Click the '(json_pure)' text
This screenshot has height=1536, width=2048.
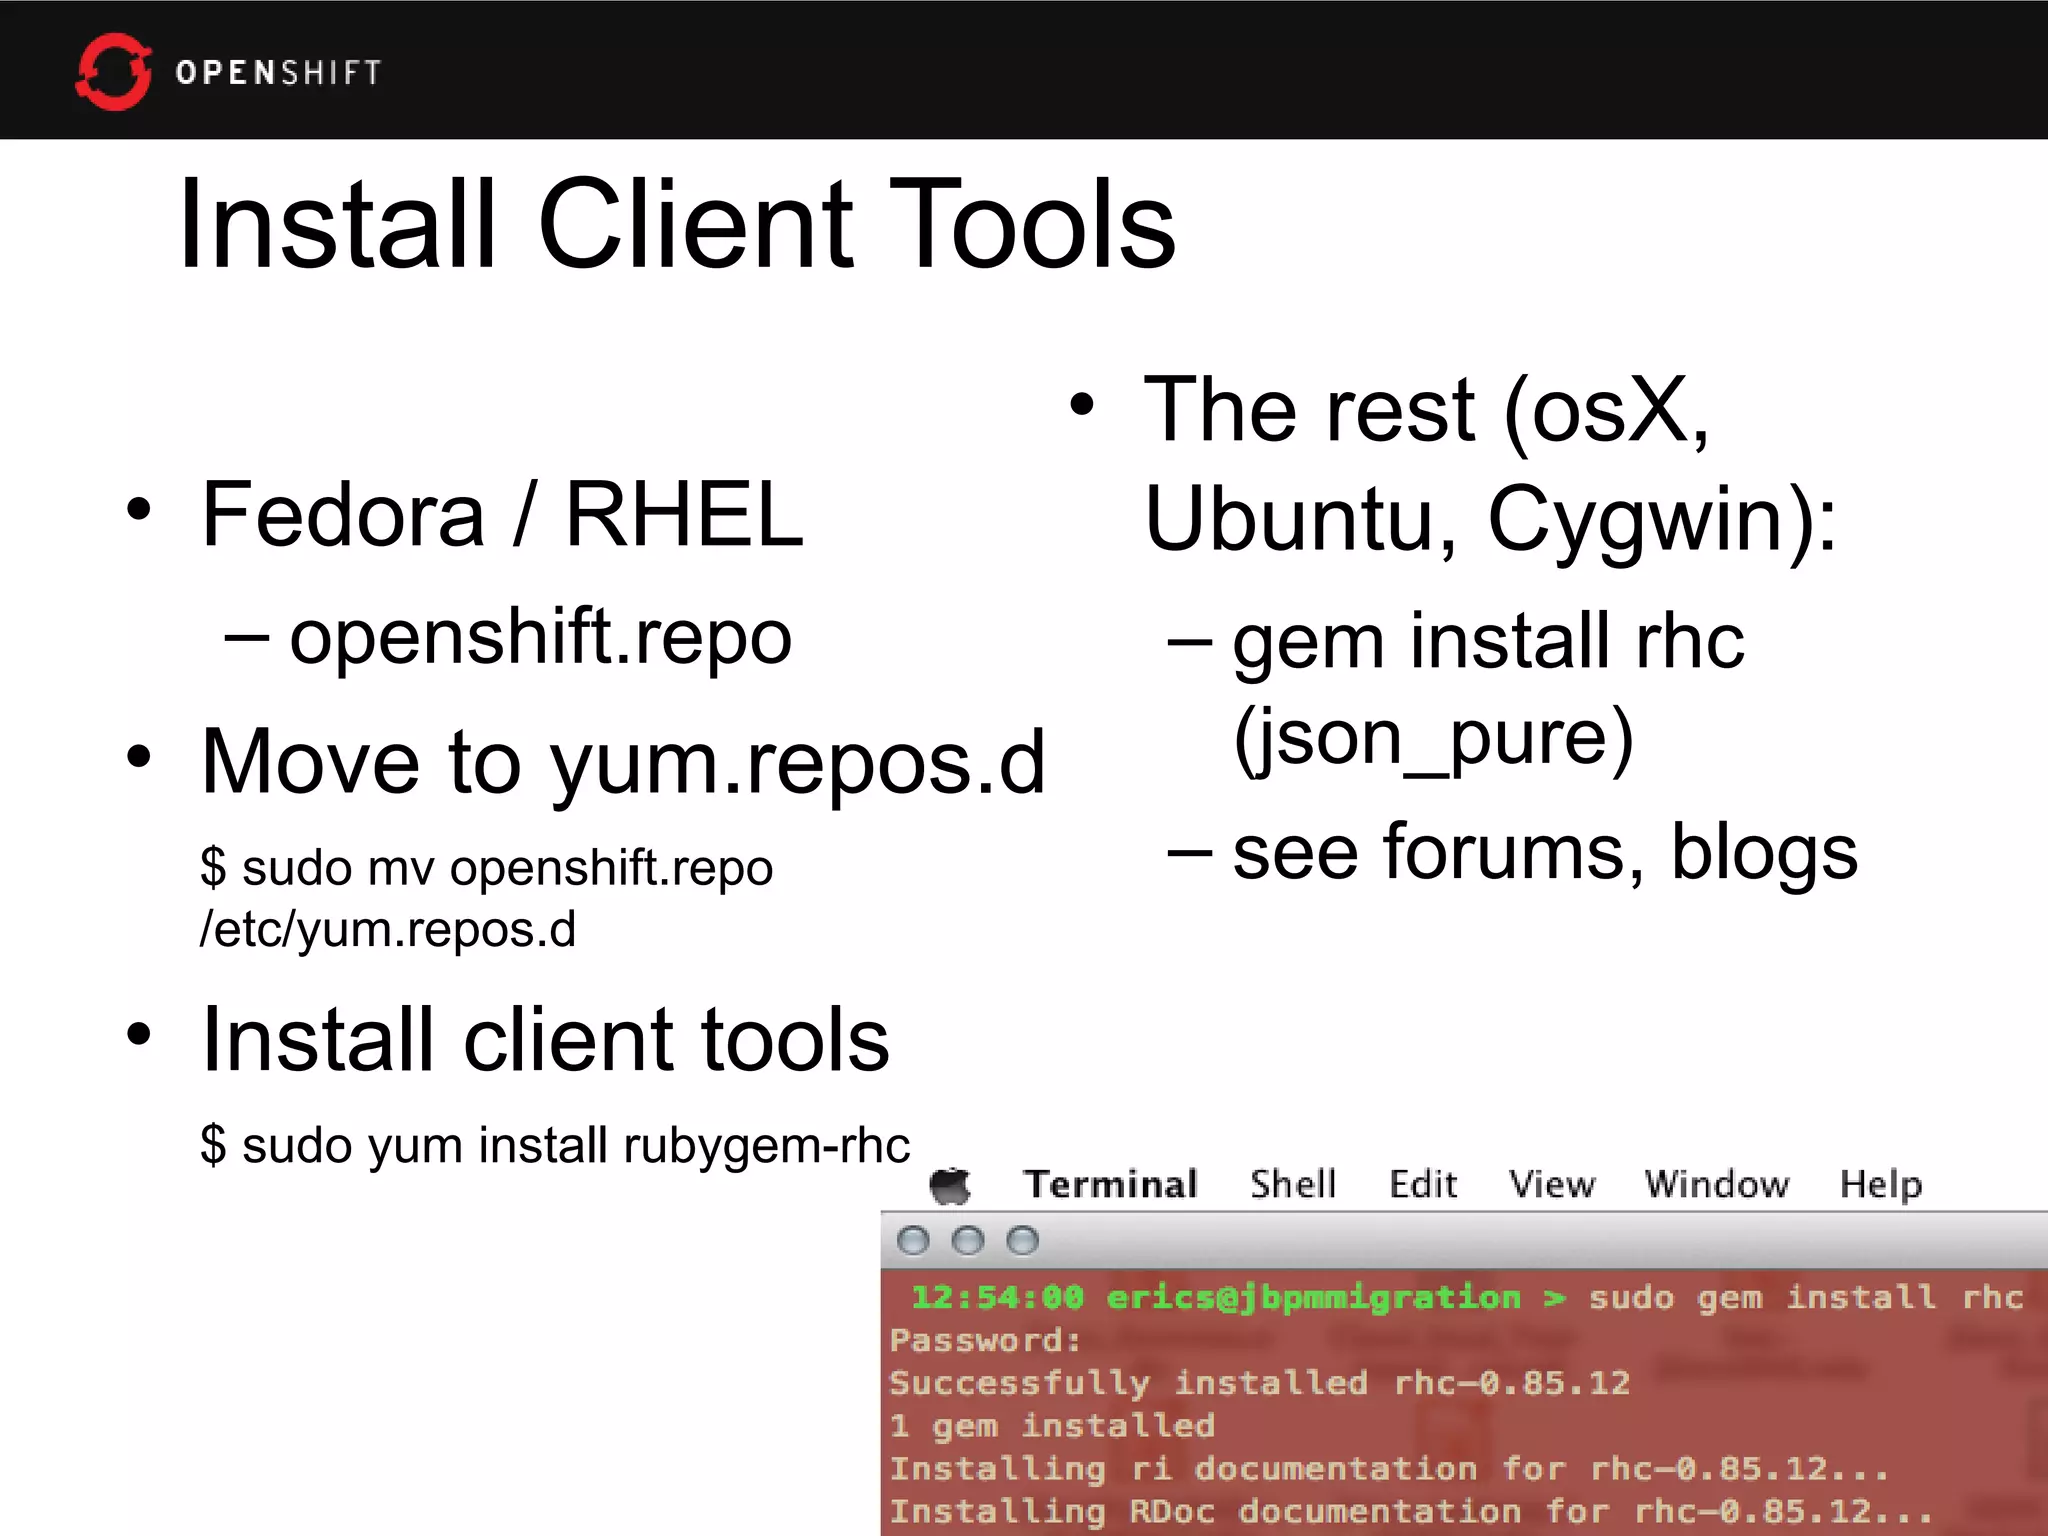coord(1433,740)
